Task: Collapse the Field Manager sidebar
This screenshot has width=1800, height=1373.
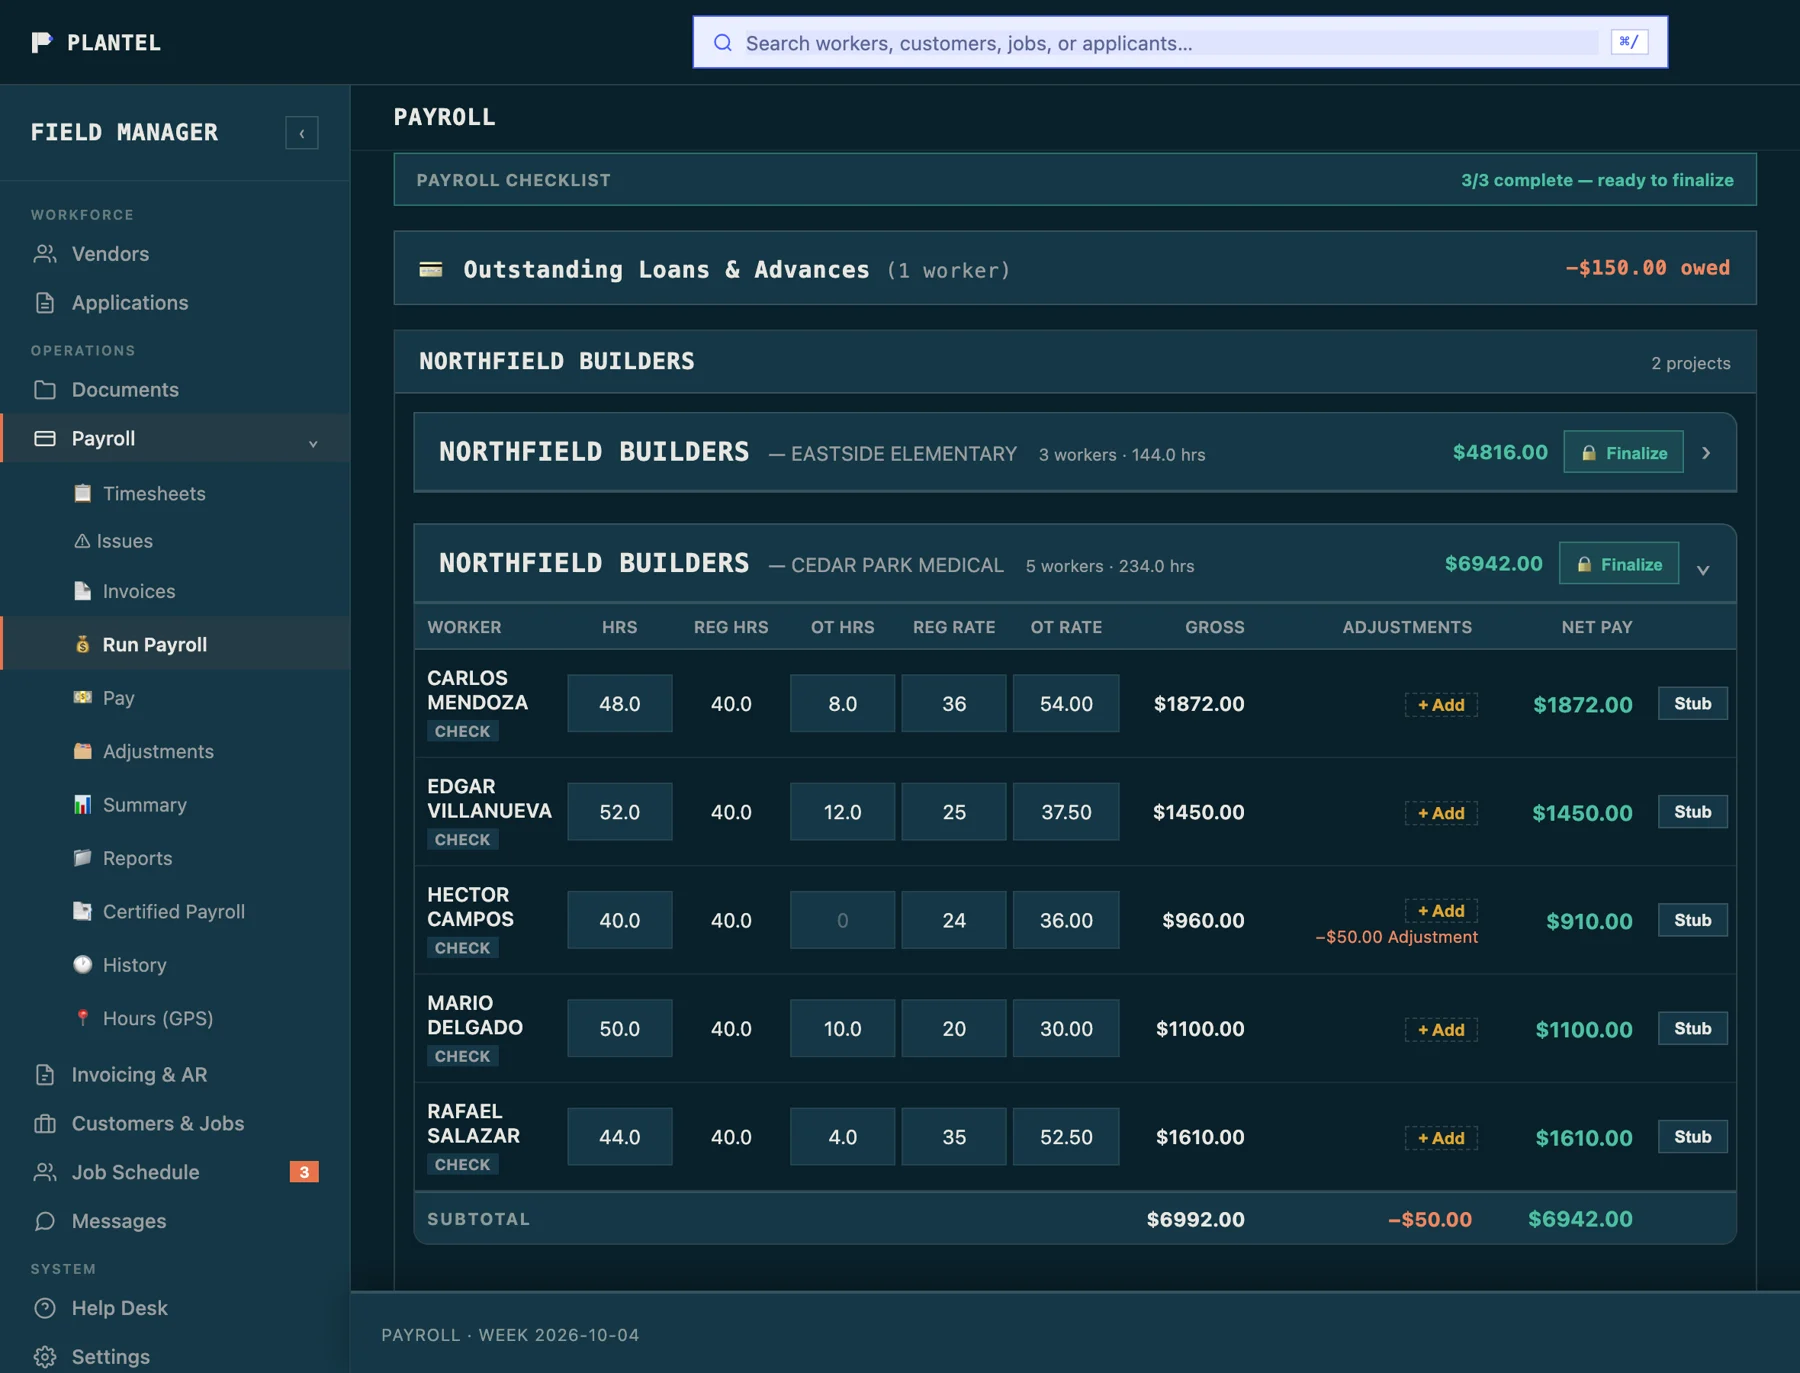Action: (302, 133)
